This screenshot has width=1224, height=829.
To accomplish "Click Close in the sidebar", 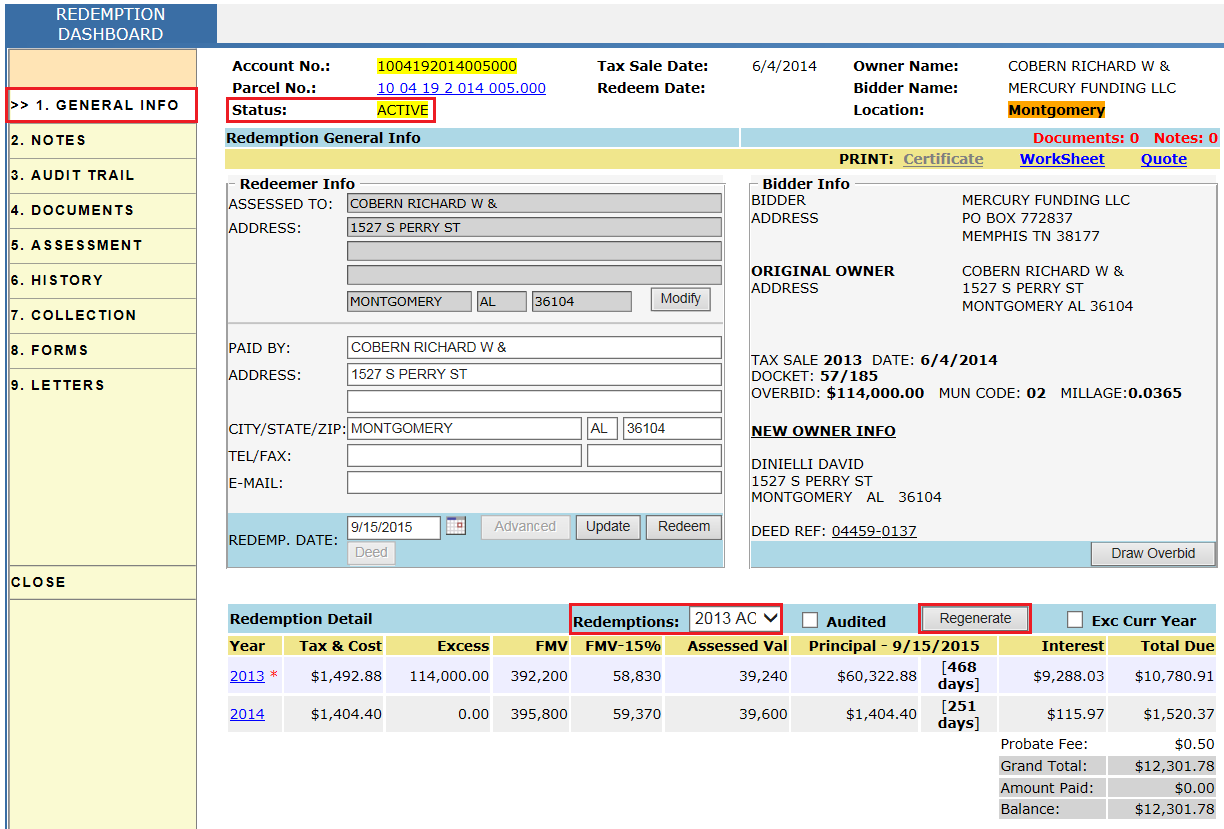I will click(x=38, y=582).
